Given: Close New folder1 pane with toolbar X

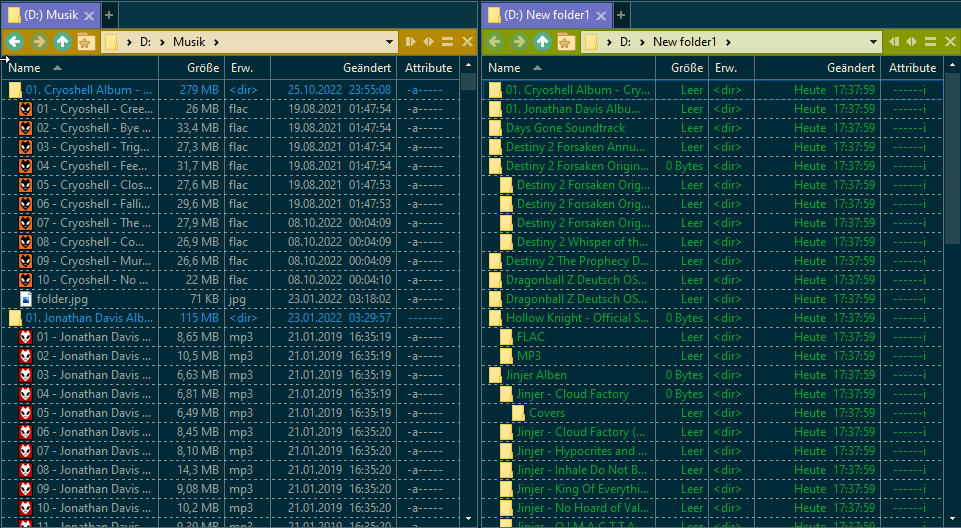Looking at the screenshot, I should point(950,42).
